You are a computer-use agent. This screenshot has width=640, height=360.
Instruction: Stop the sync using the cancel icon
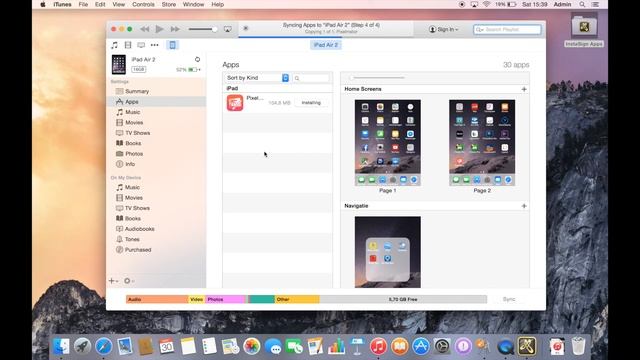246,28
